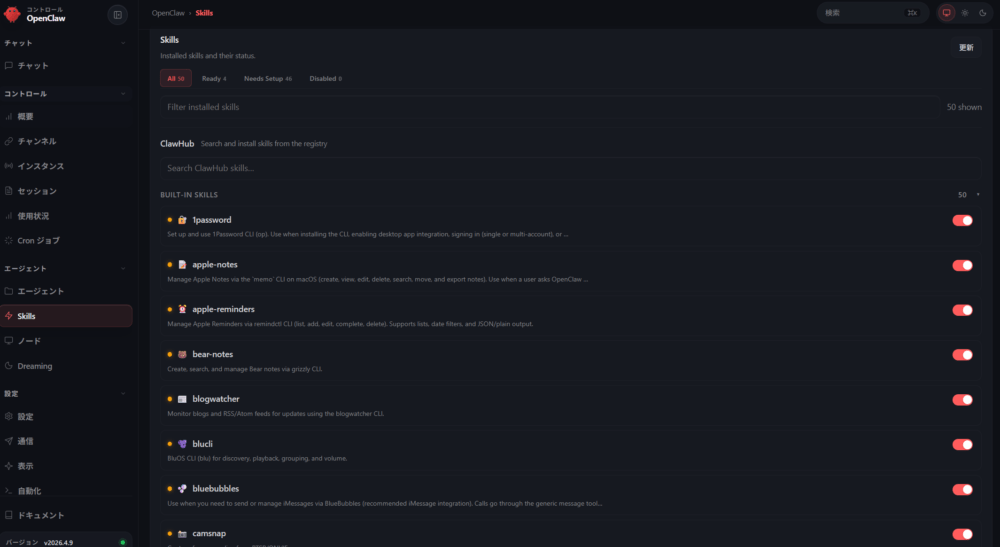Click the OpenClaw breadcrumb link
The width and height of the screenshot is (1000, 547).
(167, 13)
